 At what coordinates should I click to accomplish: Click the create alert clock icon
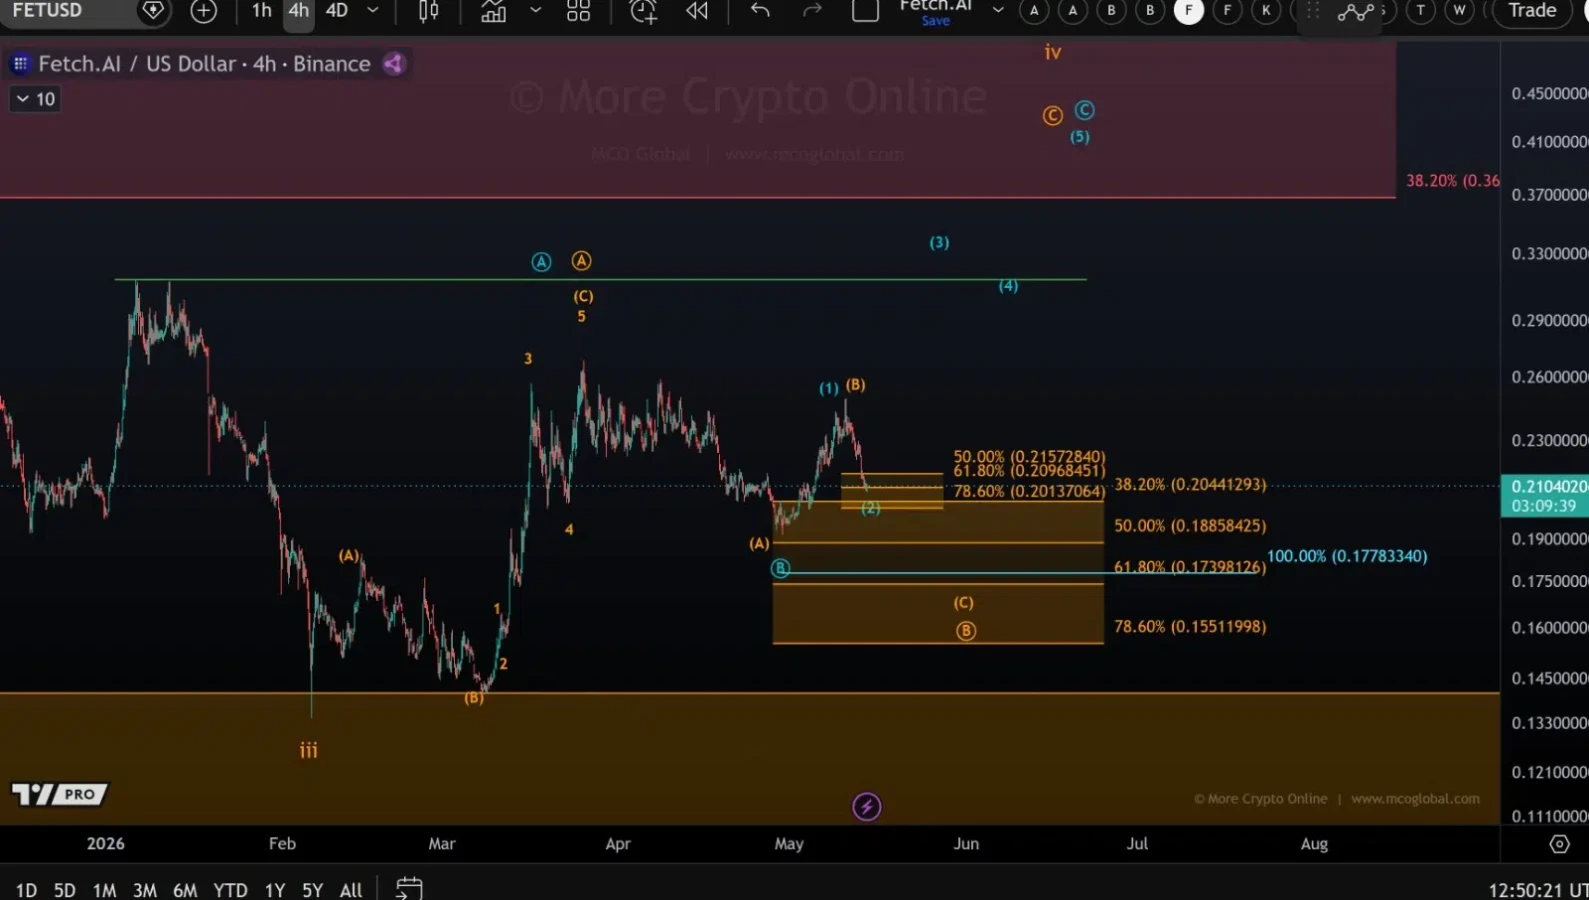tap(643, 11)
